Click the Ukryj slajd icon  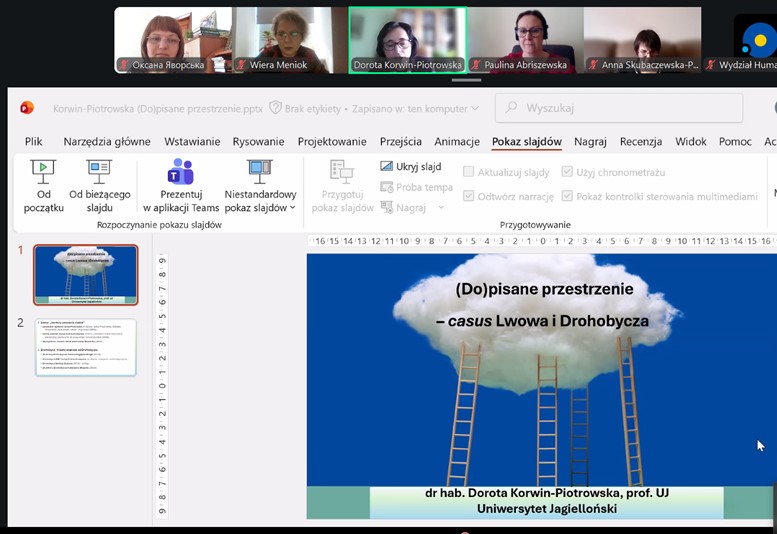[387, 167]
